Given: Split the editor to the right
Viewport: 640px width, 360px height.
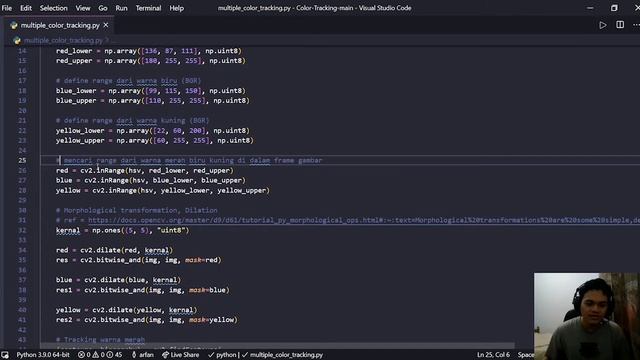Looking at the screenshot, I should 620,25.
